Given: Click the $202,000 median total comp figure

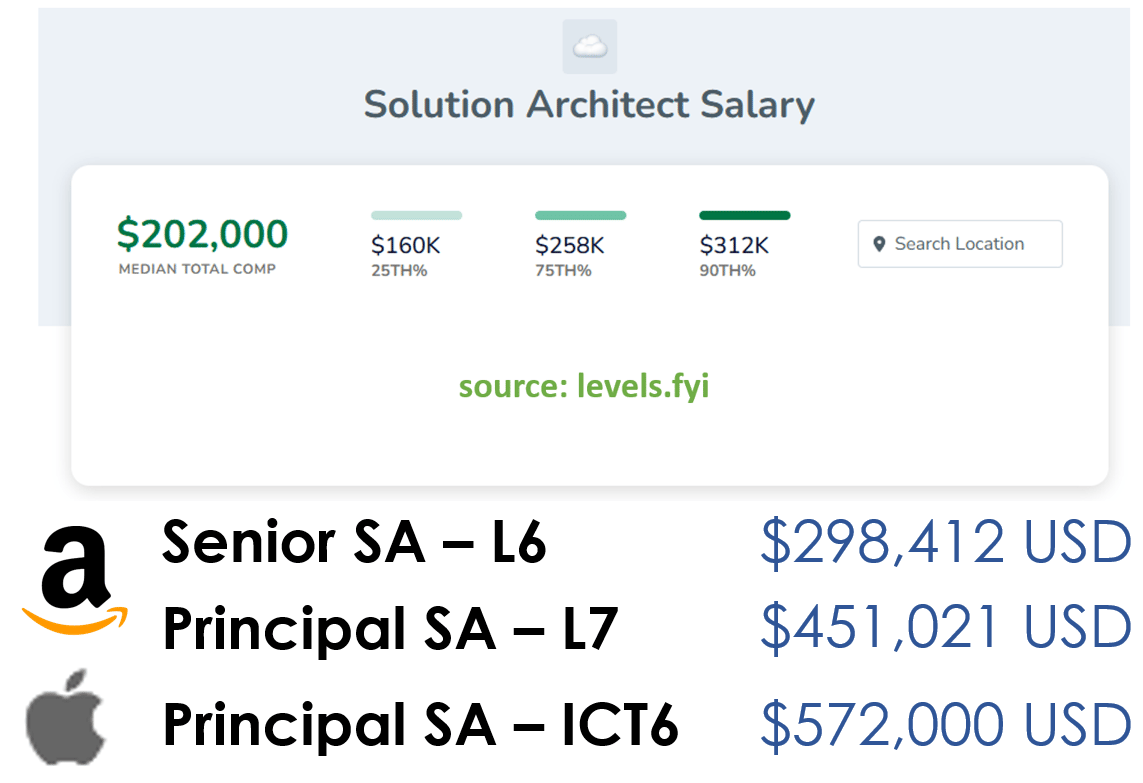Looking at the screenshot, I should click(203, 234).
